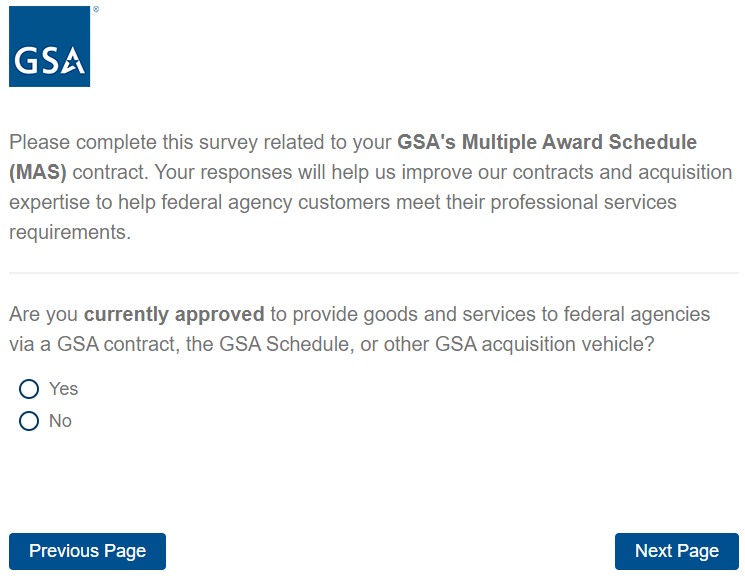Click the horizontal divider line
Screen dimensions: 745x586
[372, 273]
